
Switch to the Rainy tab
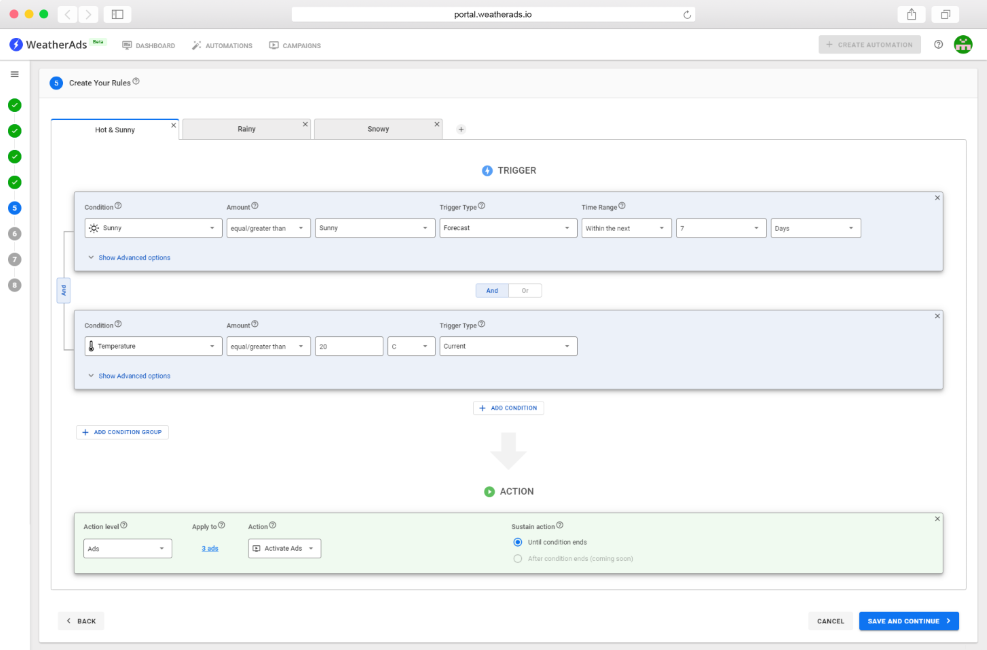coord(246,129)
